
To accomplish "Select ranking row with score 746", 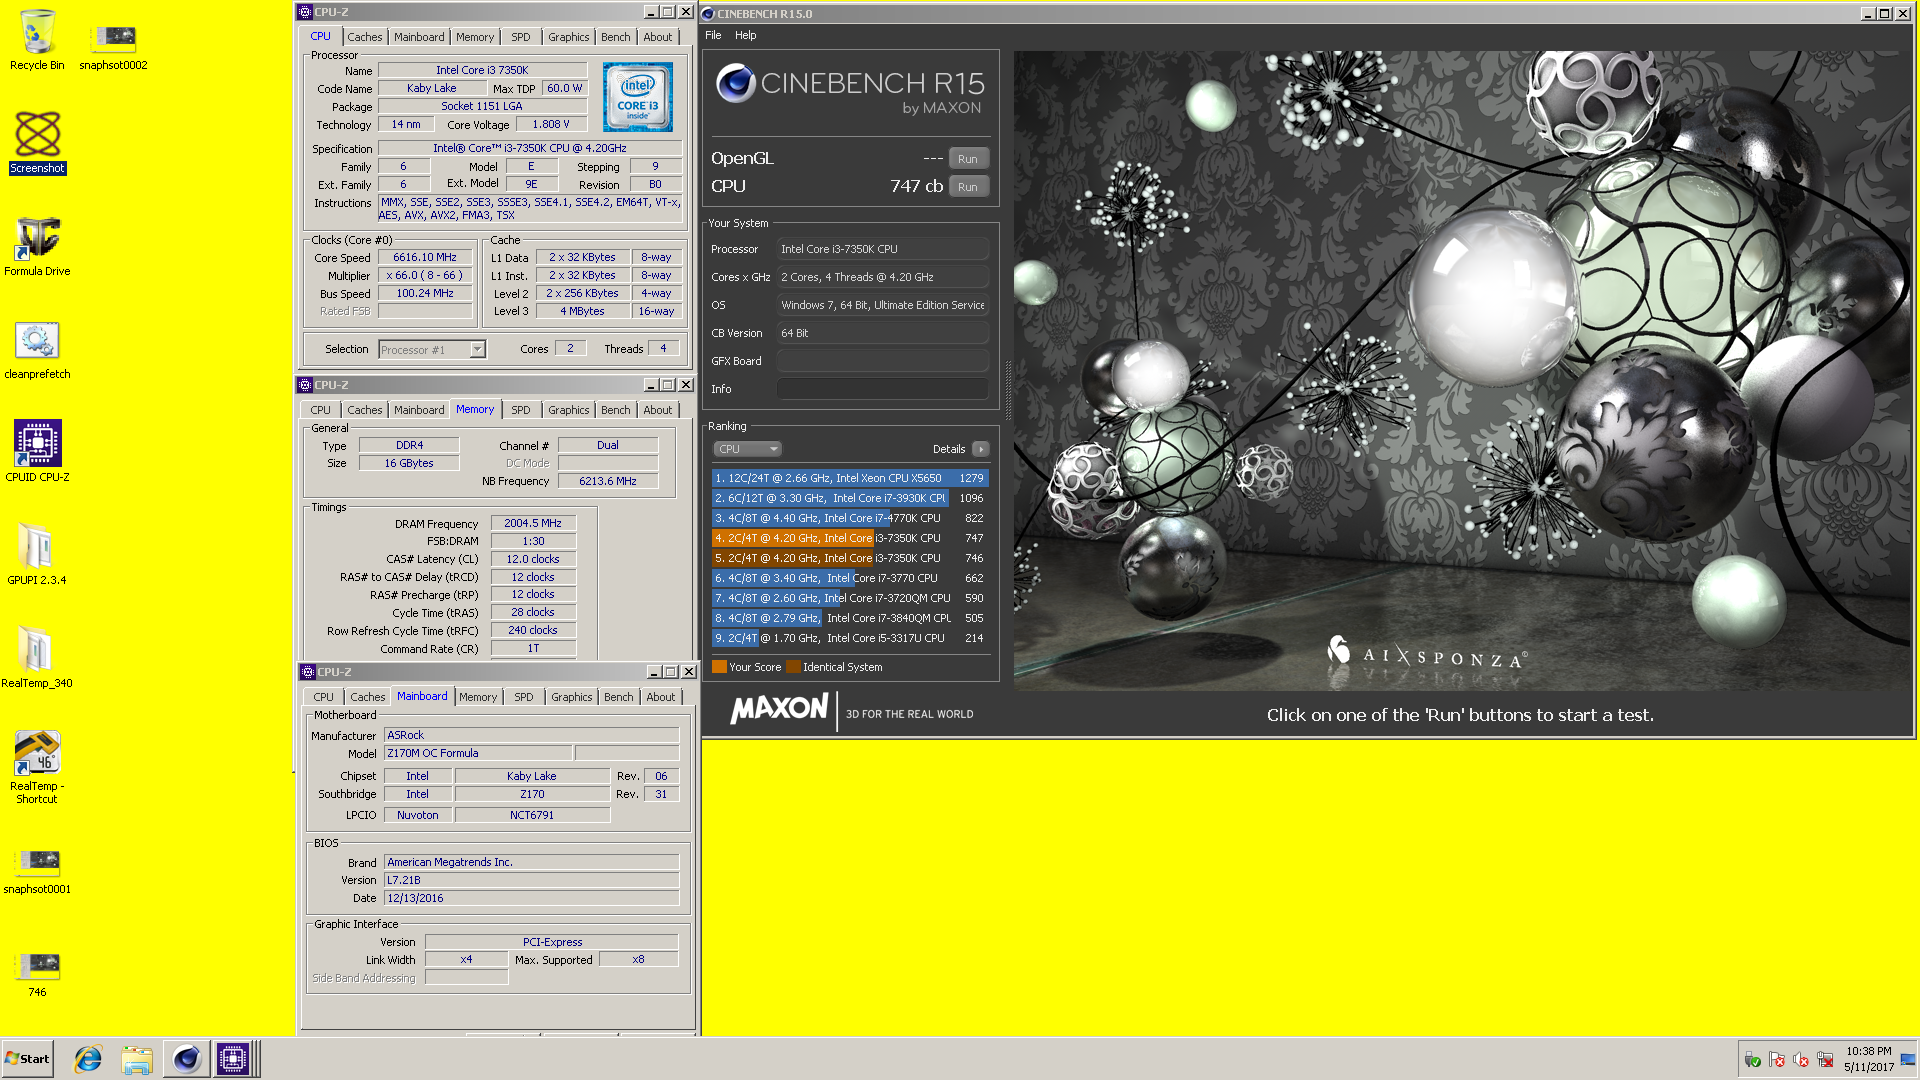I will [850, 558].
